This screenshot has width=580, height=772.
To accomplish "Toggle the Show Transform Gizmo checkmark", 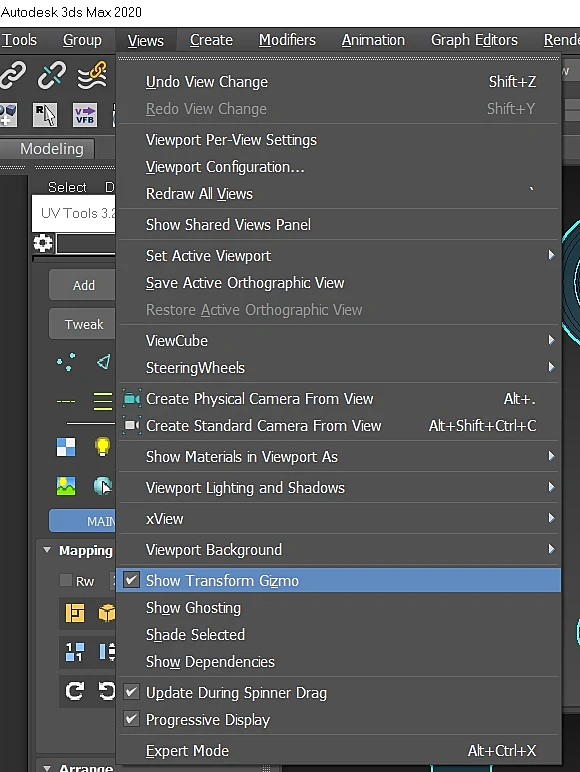I will [131, 580].
